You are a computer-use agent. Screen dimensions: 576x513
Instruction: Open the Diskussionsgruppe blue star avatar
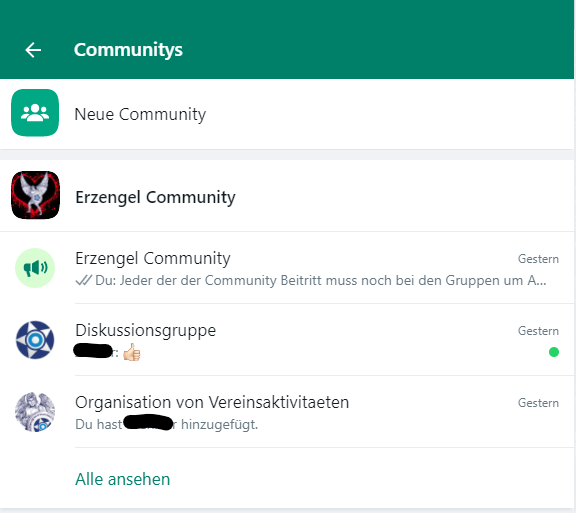click(35, 340)
